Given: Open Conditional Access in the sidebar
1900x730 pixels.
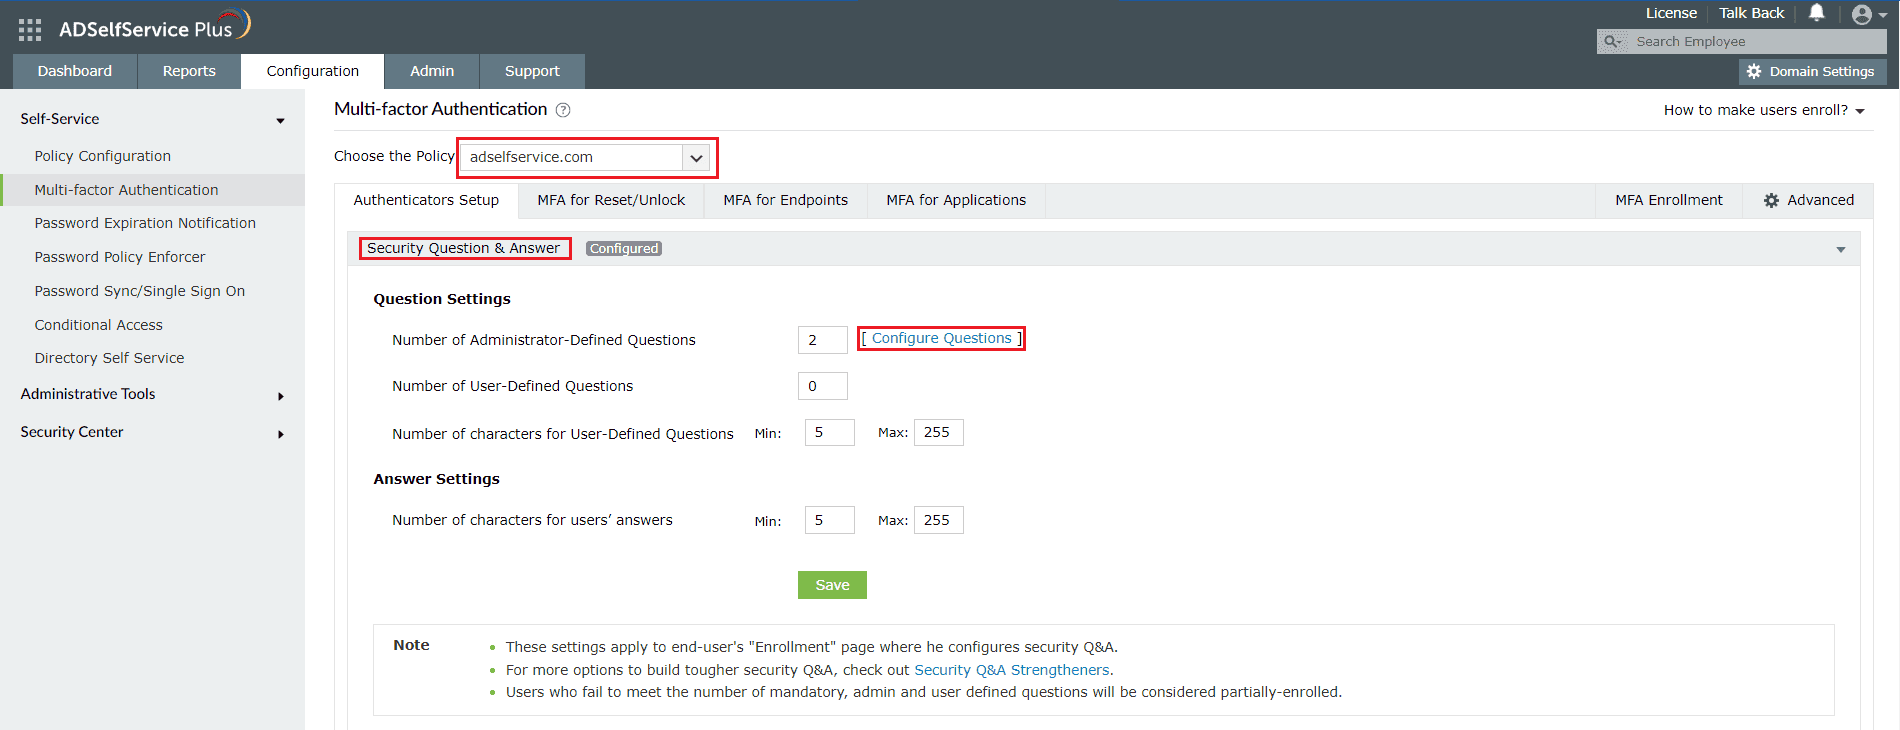Looking at the screenshot, I should (x=98, y=325).
